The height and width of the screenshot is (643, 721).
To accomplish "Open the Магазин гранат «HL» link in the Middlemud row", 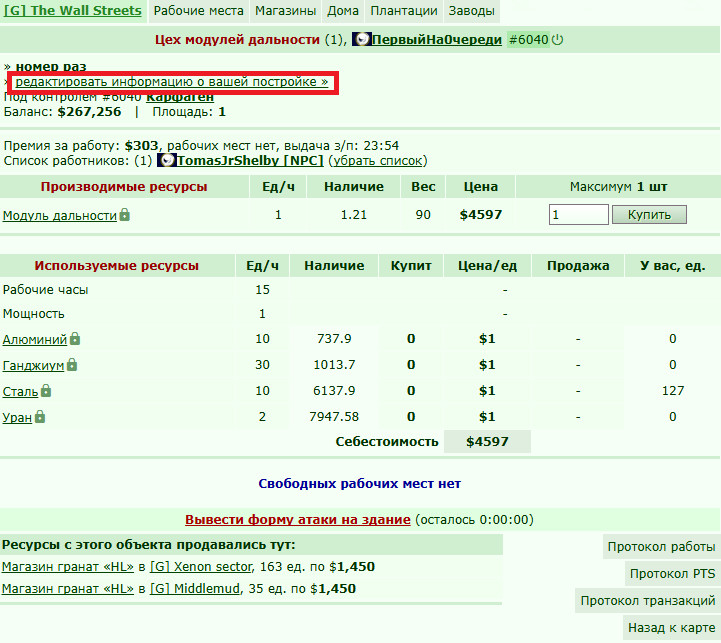I will [x=68, y=589].
